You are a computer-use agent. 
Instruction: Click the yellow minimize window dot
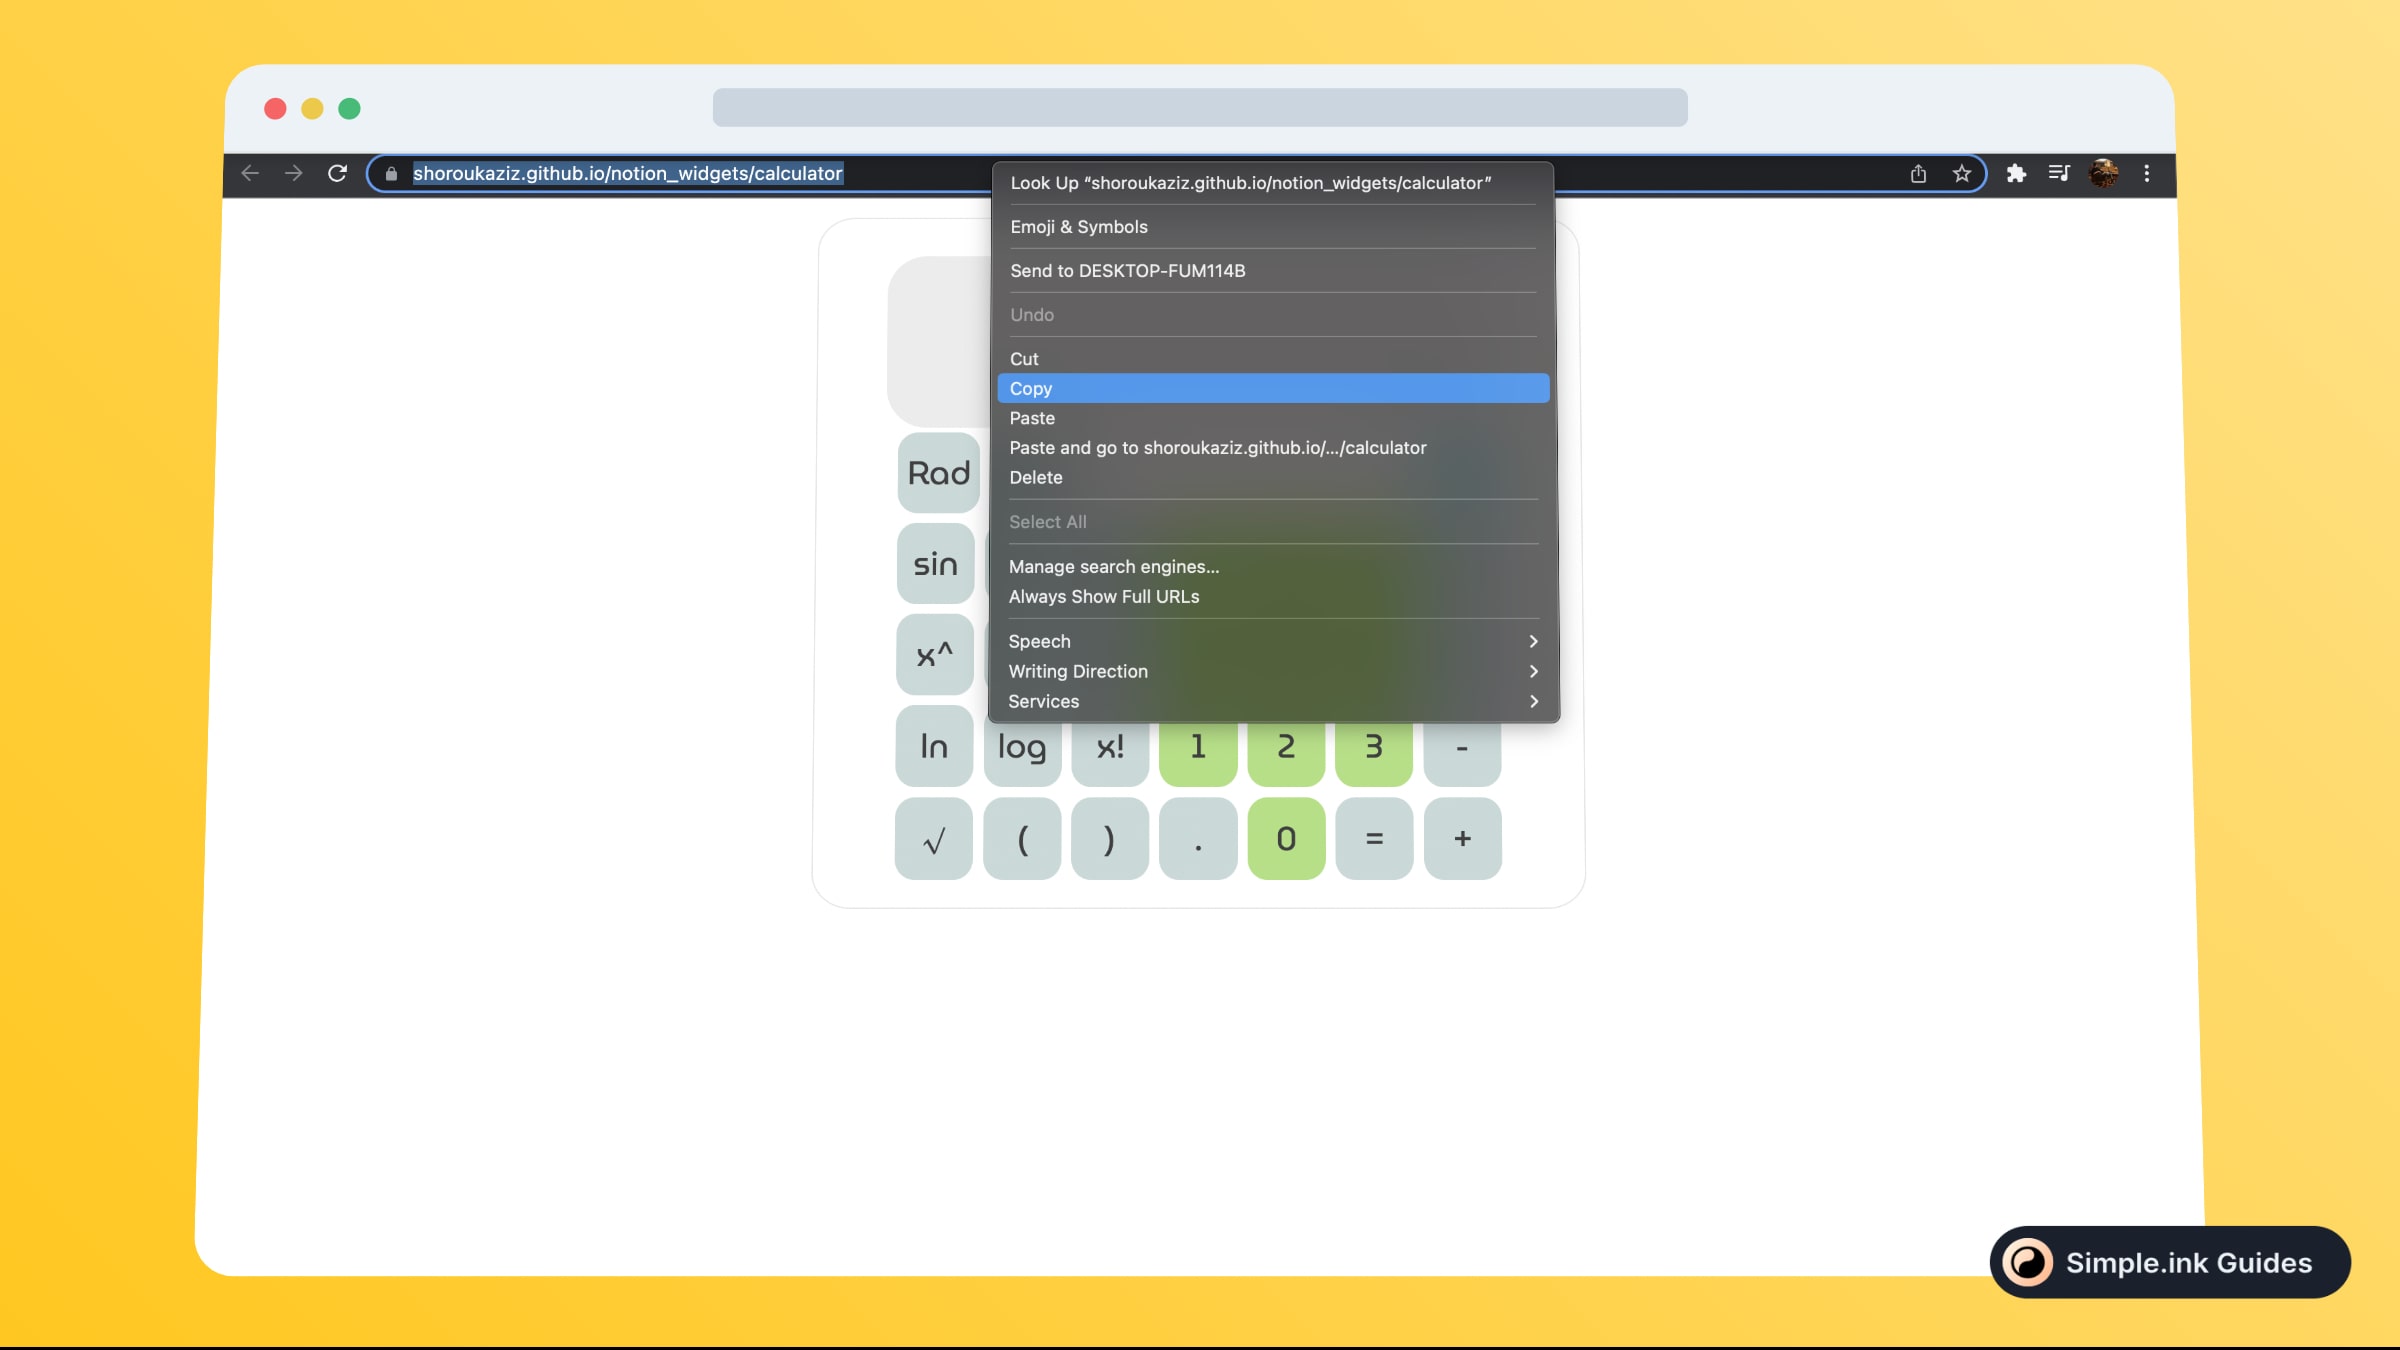point(312,108)
